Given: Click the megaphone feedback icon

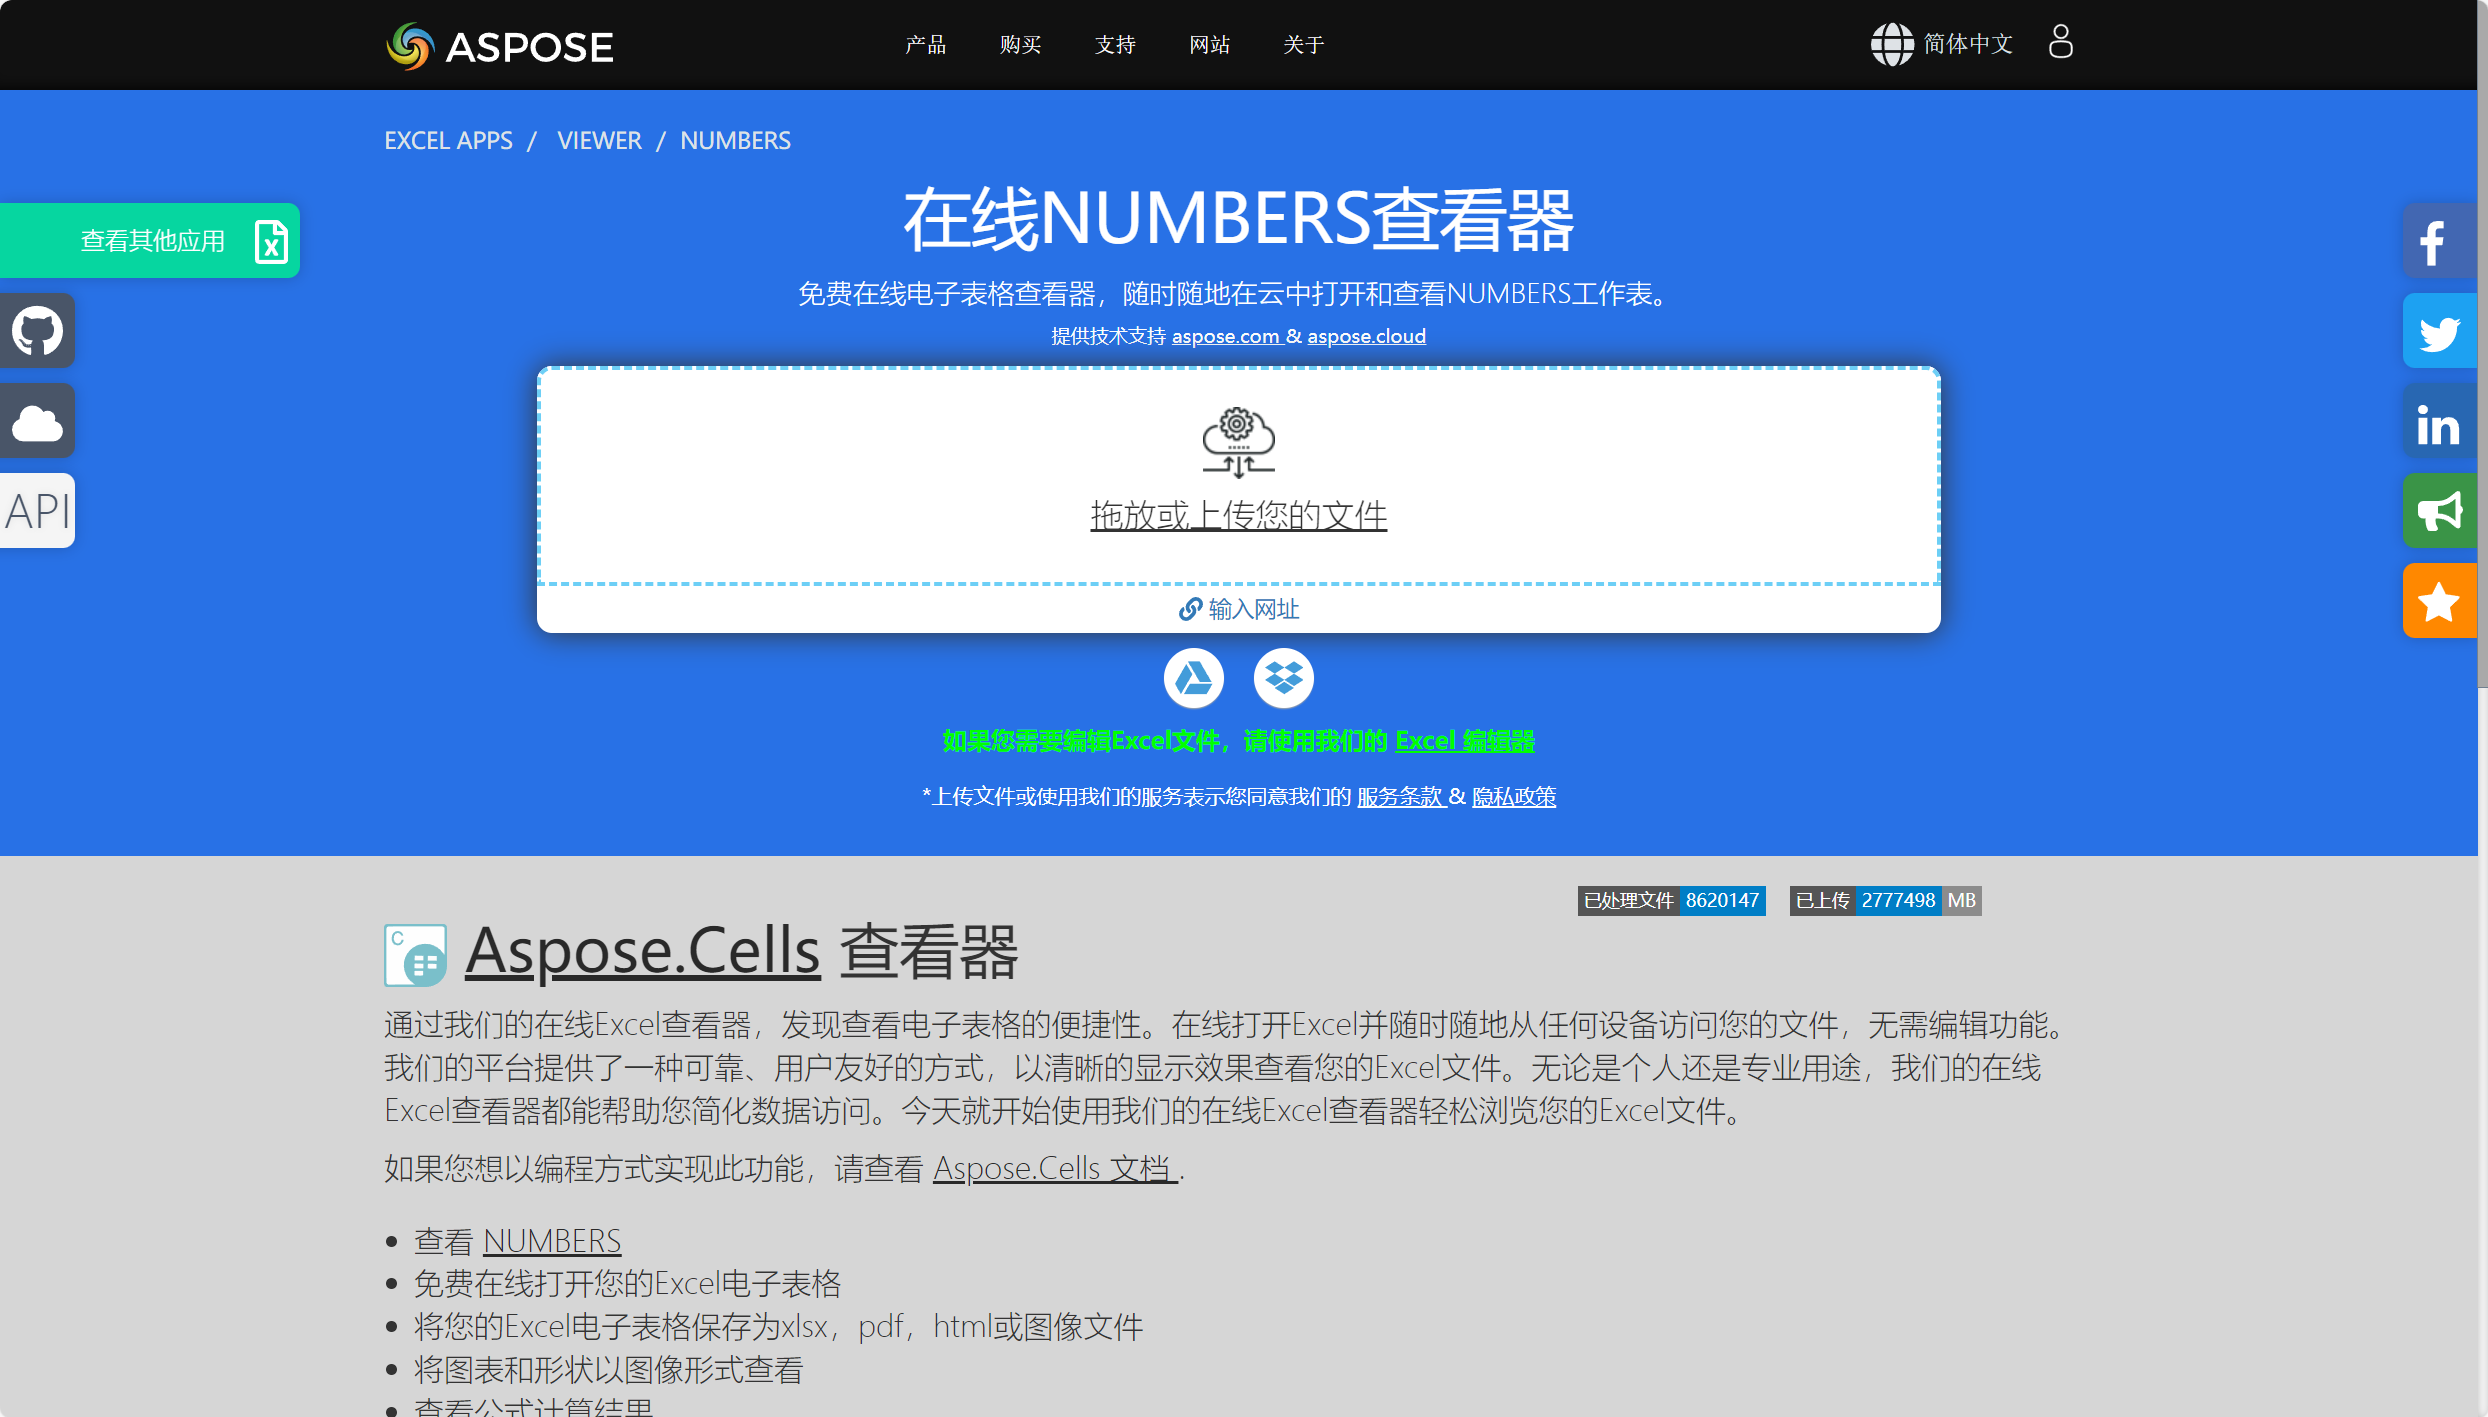Looking at the screenshot, I should tap(2440, 511).
